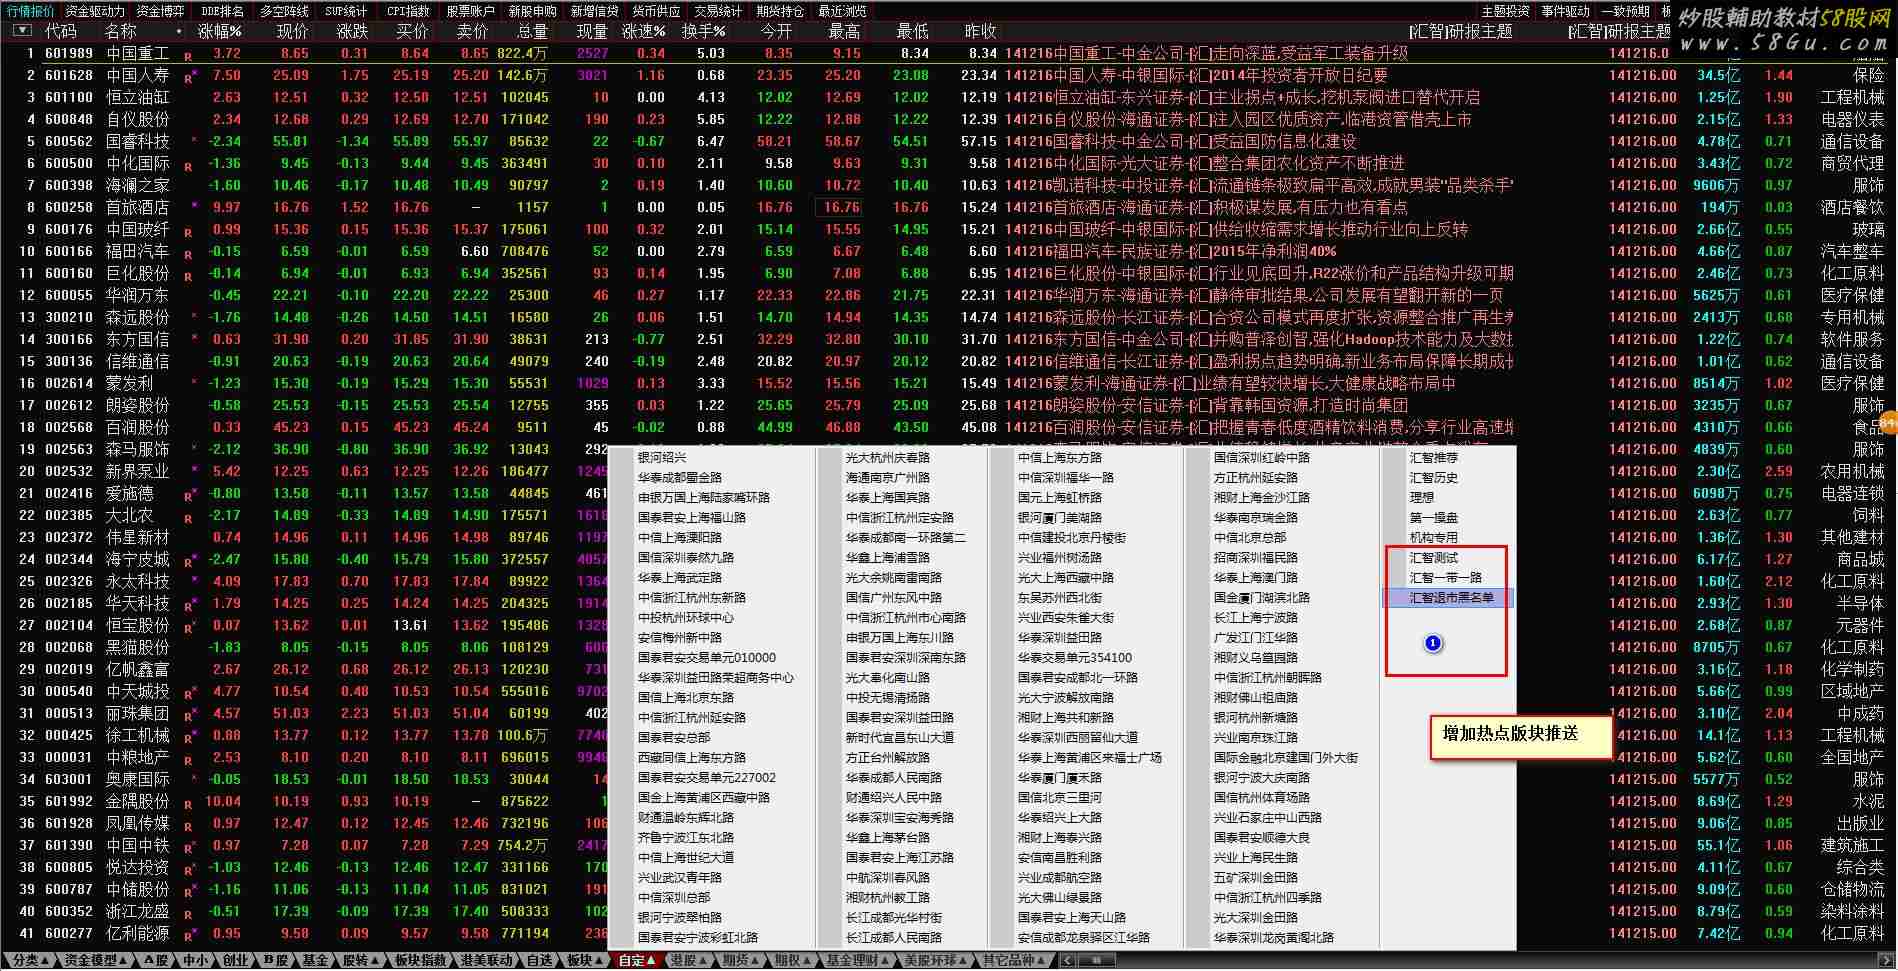Viewport: 1898px width, 971px height.
Task: Select 华泰交易单元354100 in the popup list
Action: pos(1075,658)
